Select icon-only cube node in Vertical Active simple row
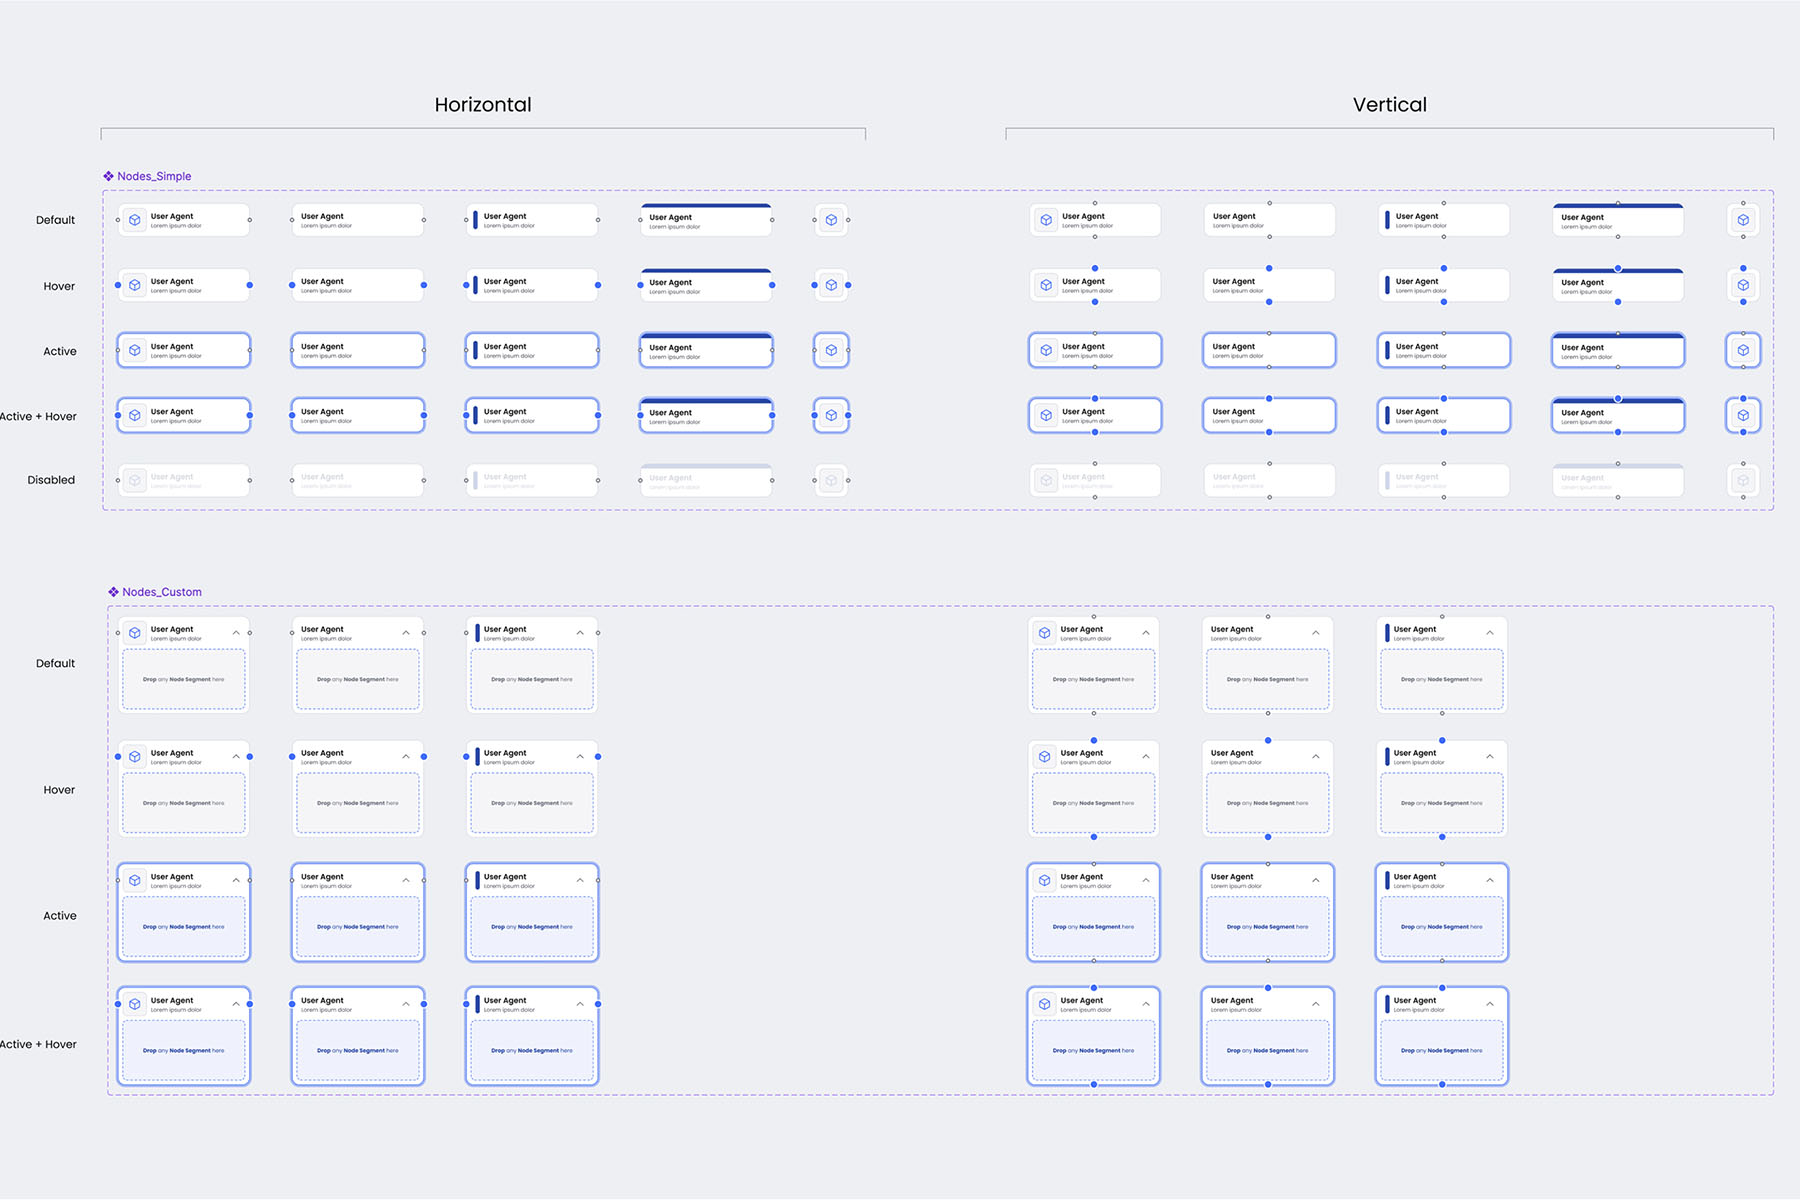The height and width of the screenshot is (1200, 1800). (x=1743, y=350)
